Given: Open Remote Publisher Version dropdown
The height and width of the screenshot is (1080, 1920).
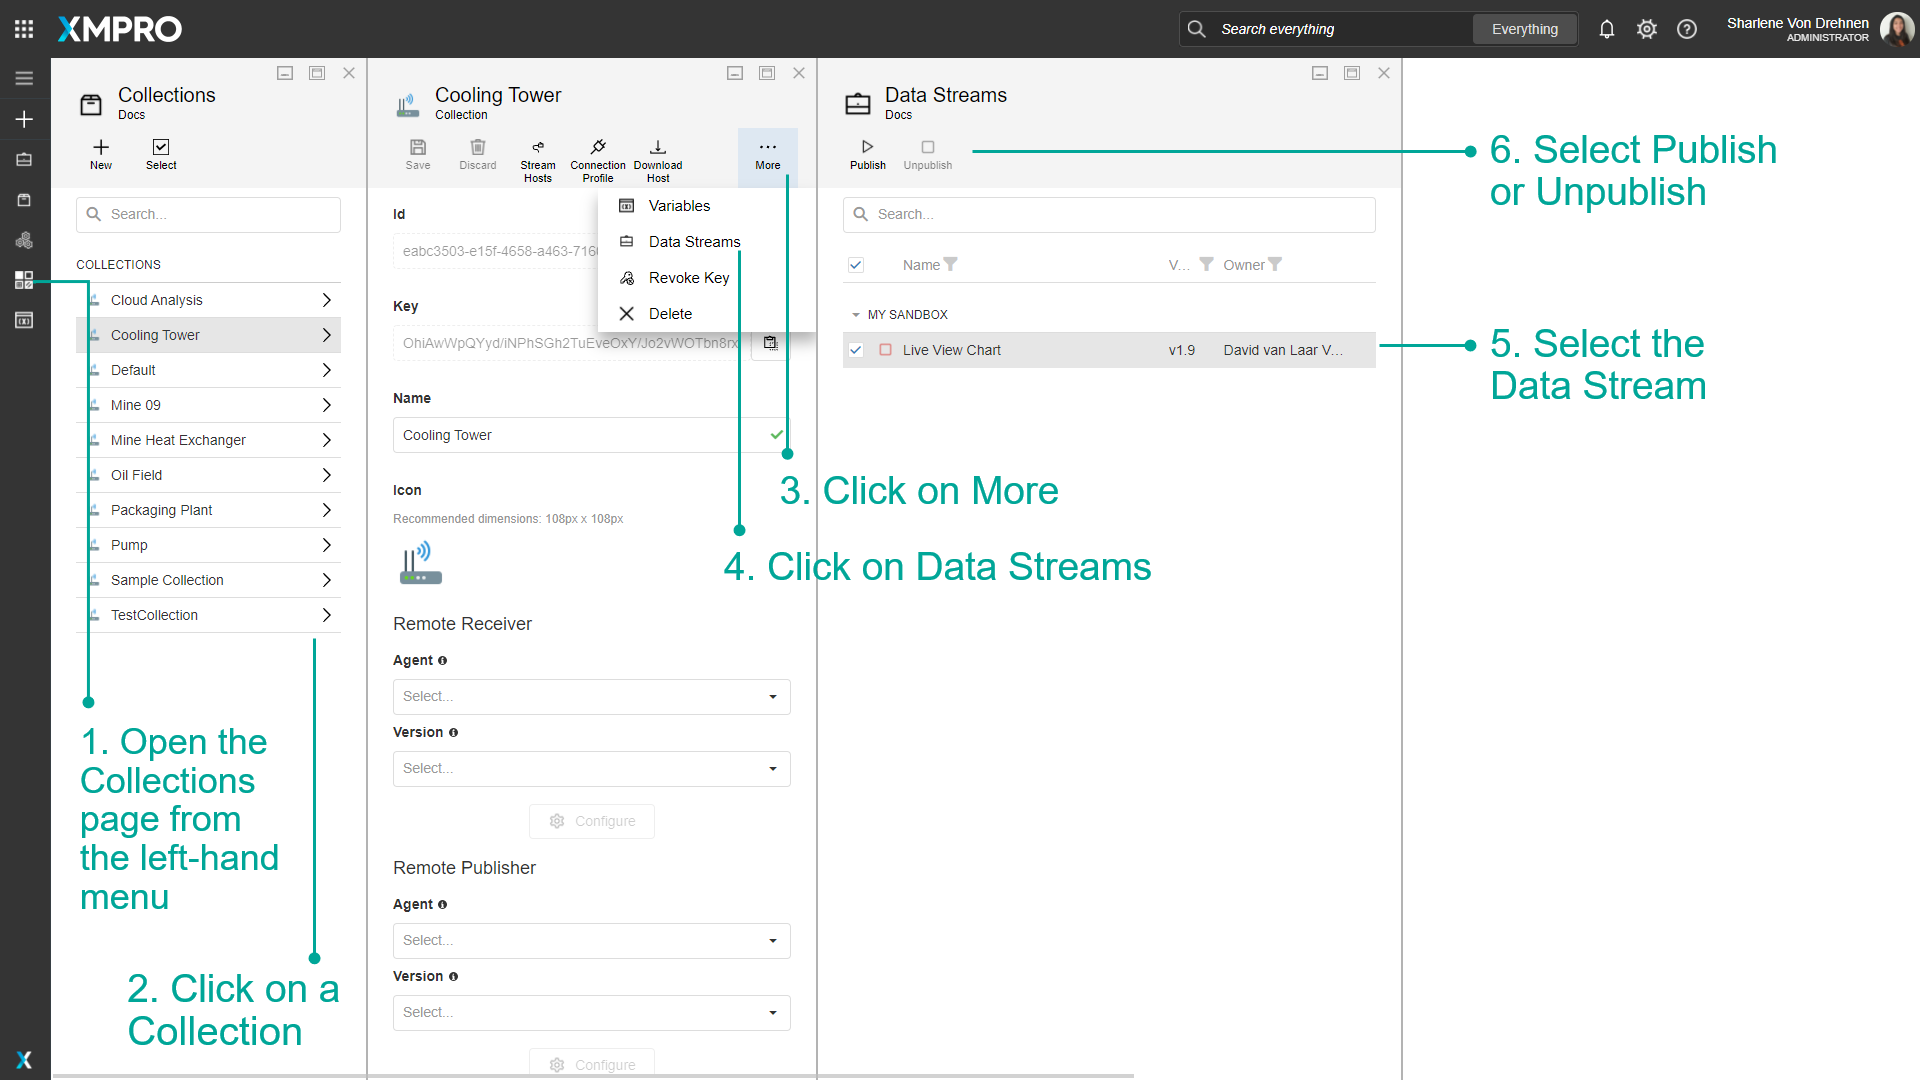Looking at the screenshot, I should (591, 1013).
